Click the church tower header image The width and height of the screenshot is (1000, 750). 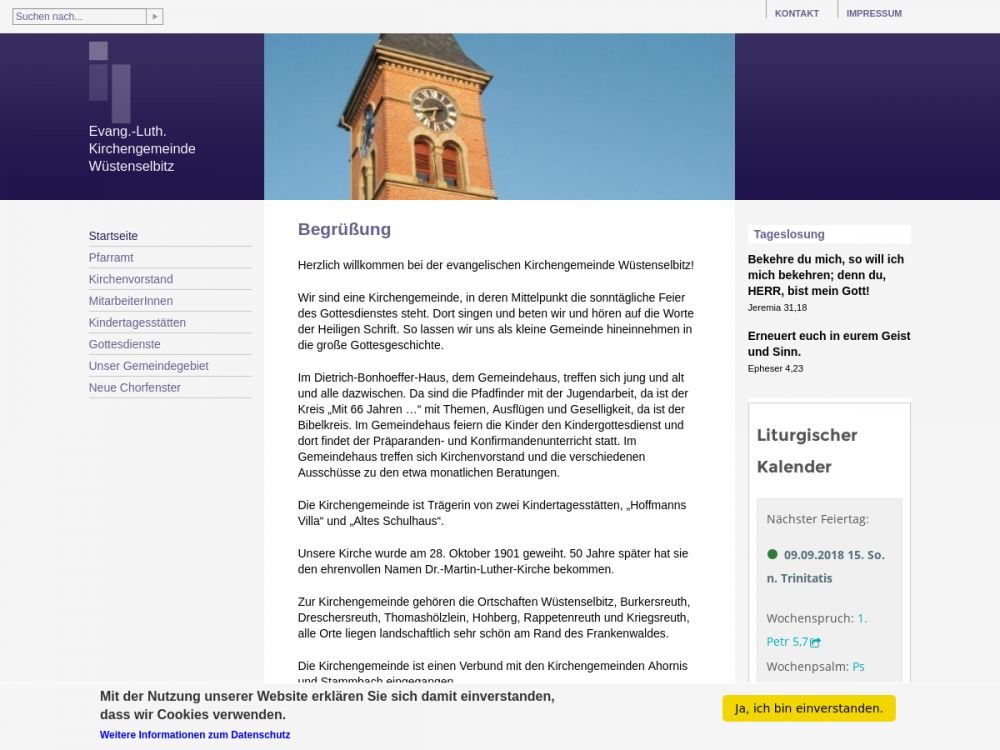(x=499, y=116)
